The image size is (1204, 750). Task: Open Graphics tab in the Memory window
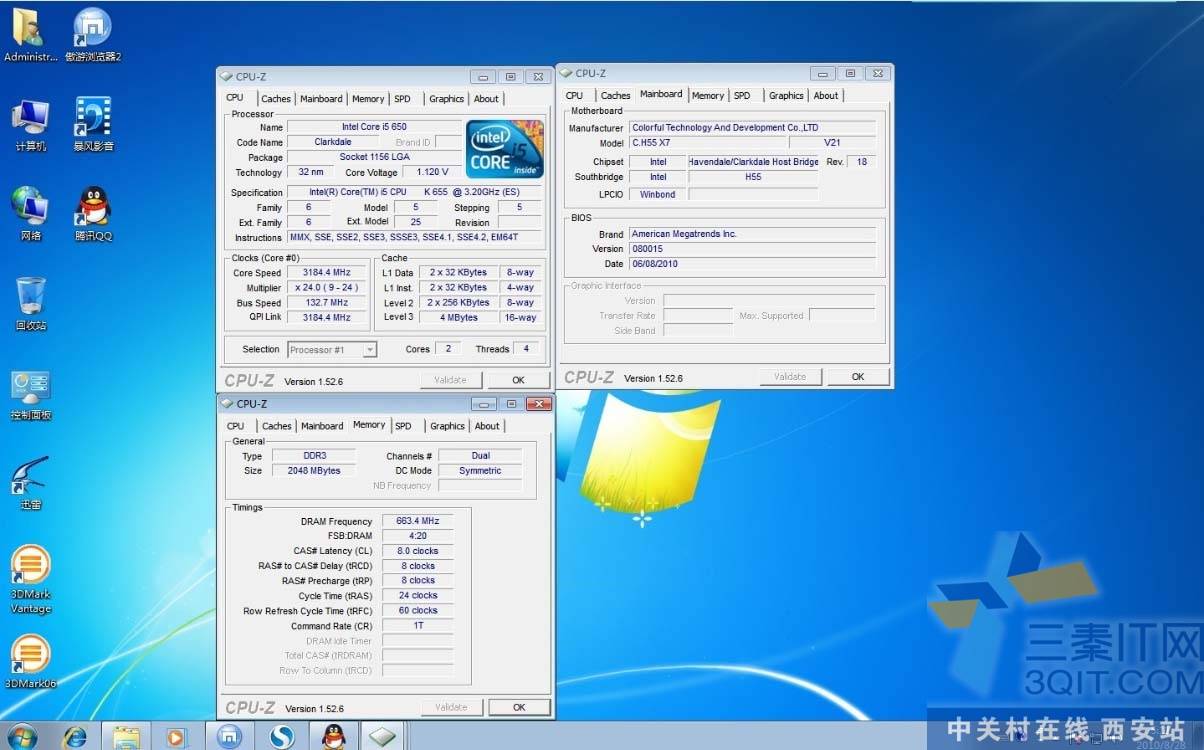point(447,426)
